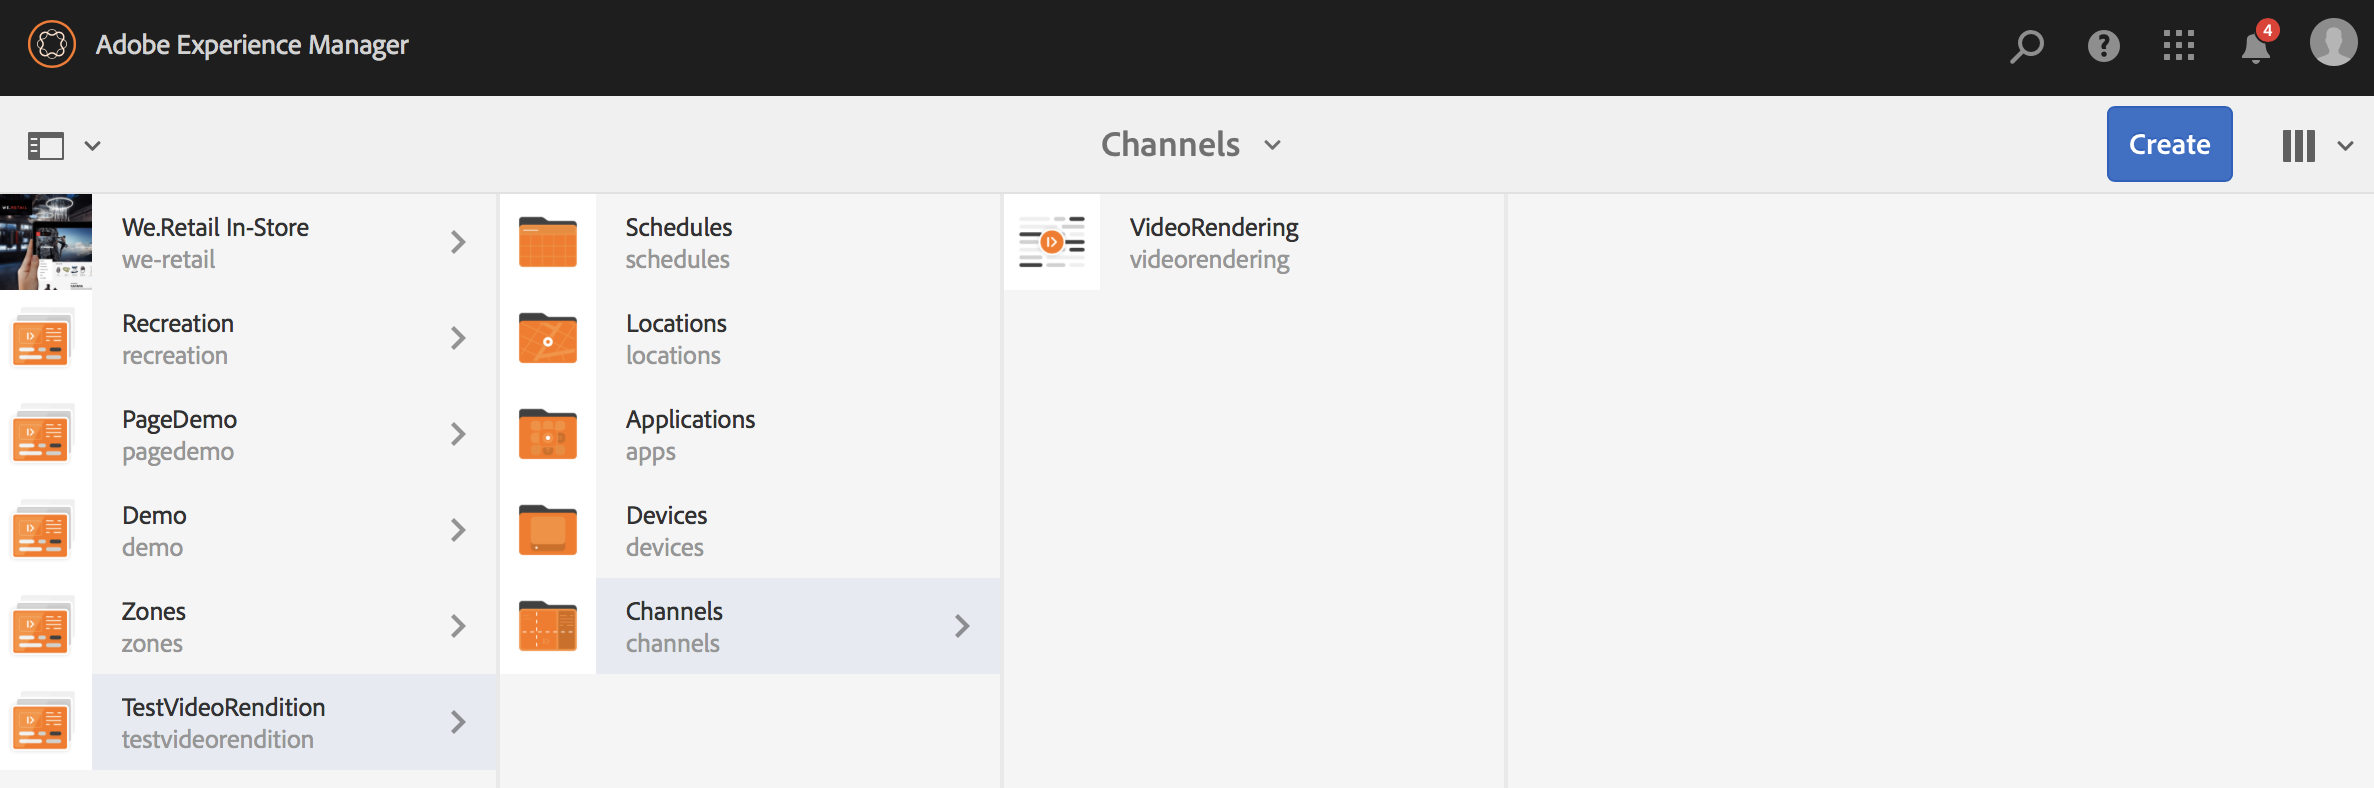Screen dimensions: 2374x788
Task: Open the Recreation item
Action: [248, 338]
